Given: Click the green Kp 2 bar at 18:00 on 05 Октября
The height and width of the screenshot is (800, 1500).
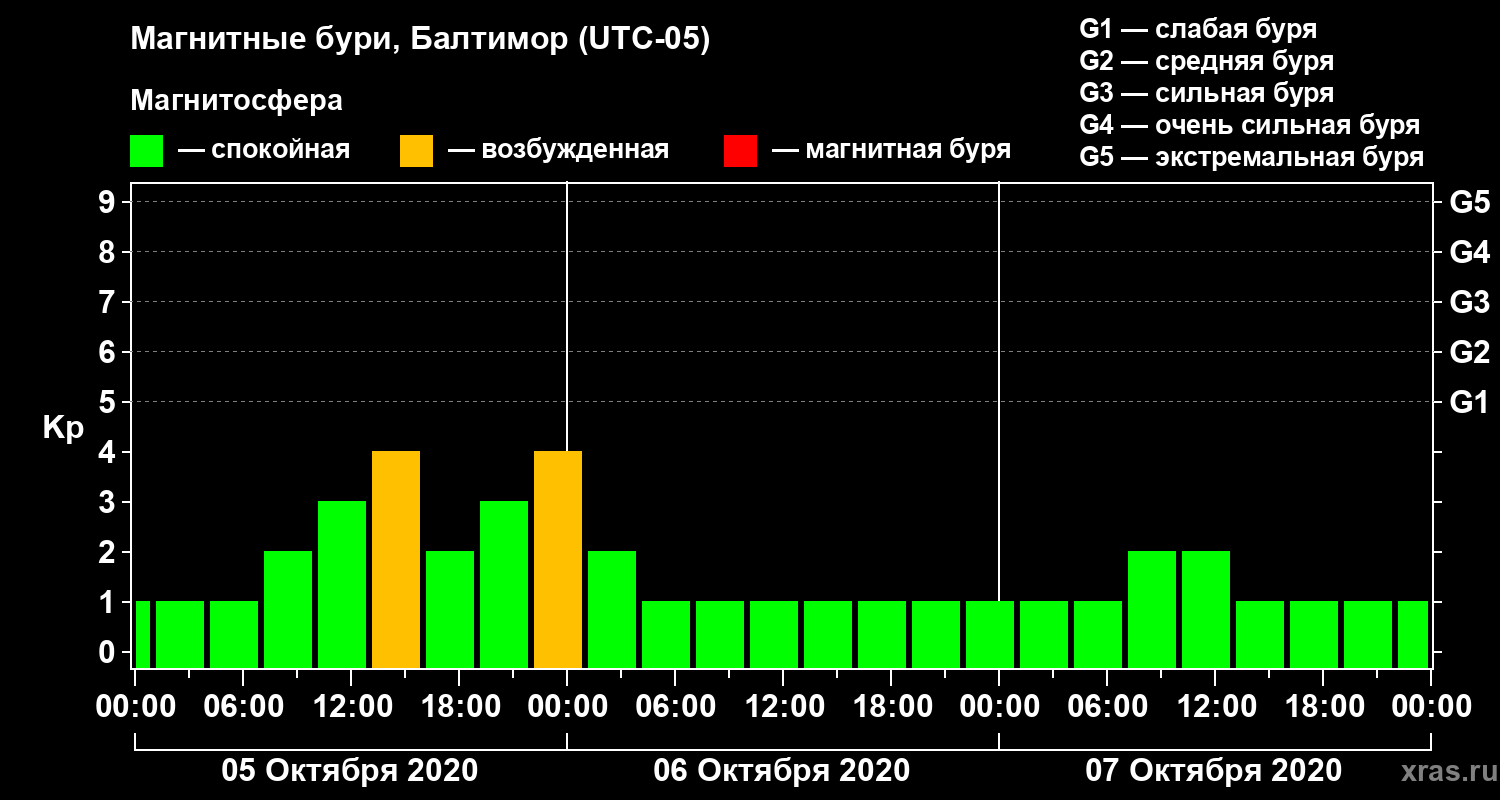Looking at the screenshot, I should coord(450,610).
